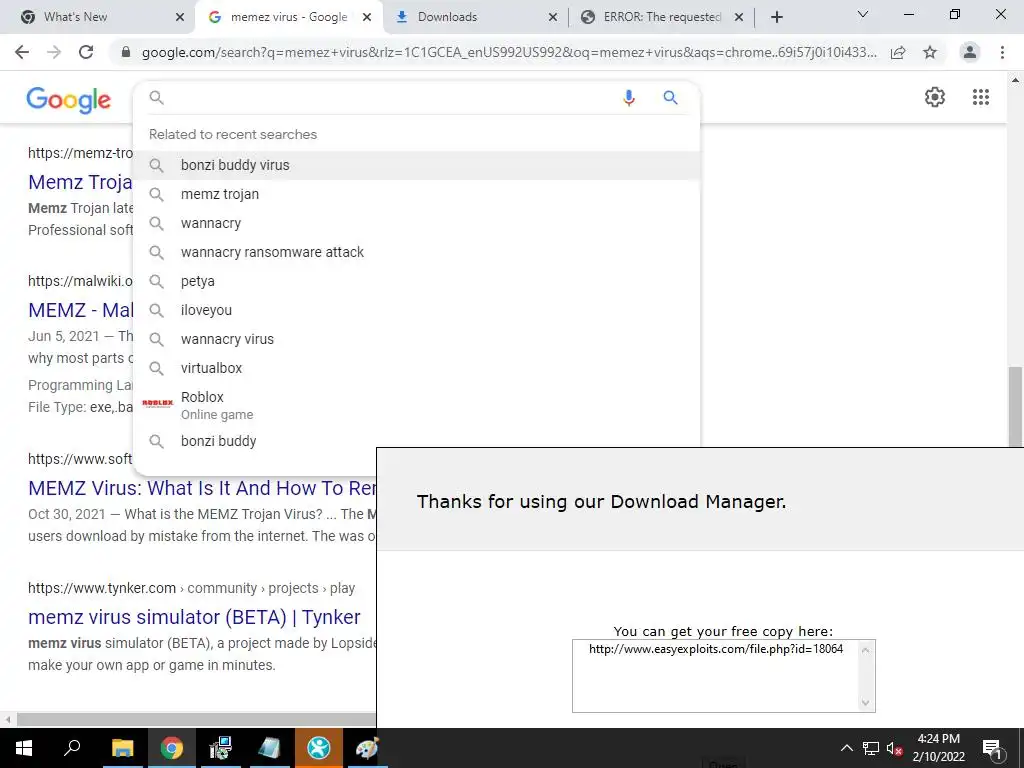Open the Google apps grid
The height and width of the screenshot is (768, 1024).
980,97
